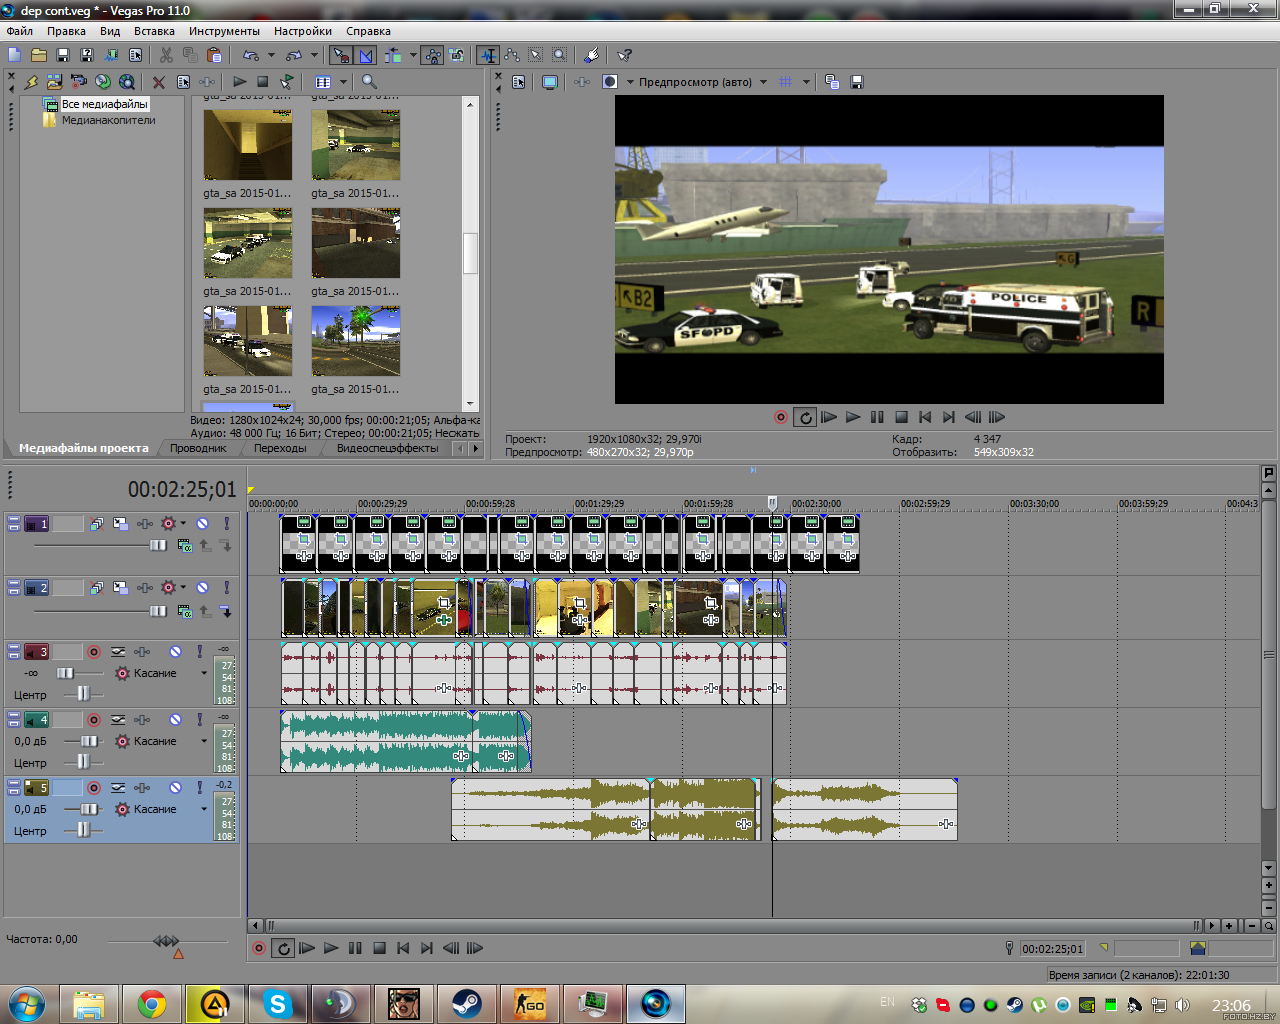Screen dimensions: 1280x1024
Task: Click the Undo arrow icon
Action: click(251, 55)
